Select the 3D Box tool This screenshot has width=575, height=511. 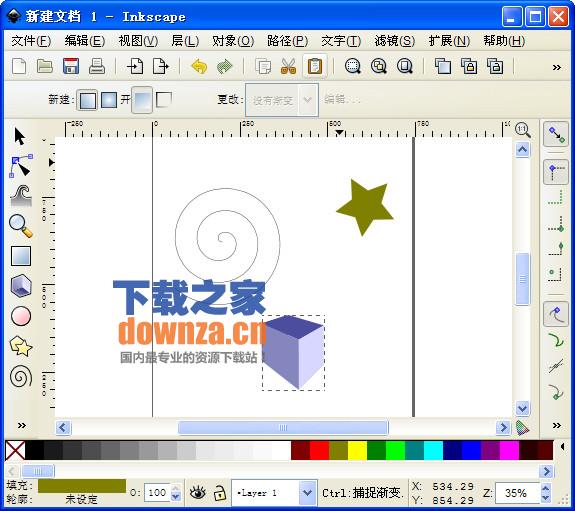21,285
